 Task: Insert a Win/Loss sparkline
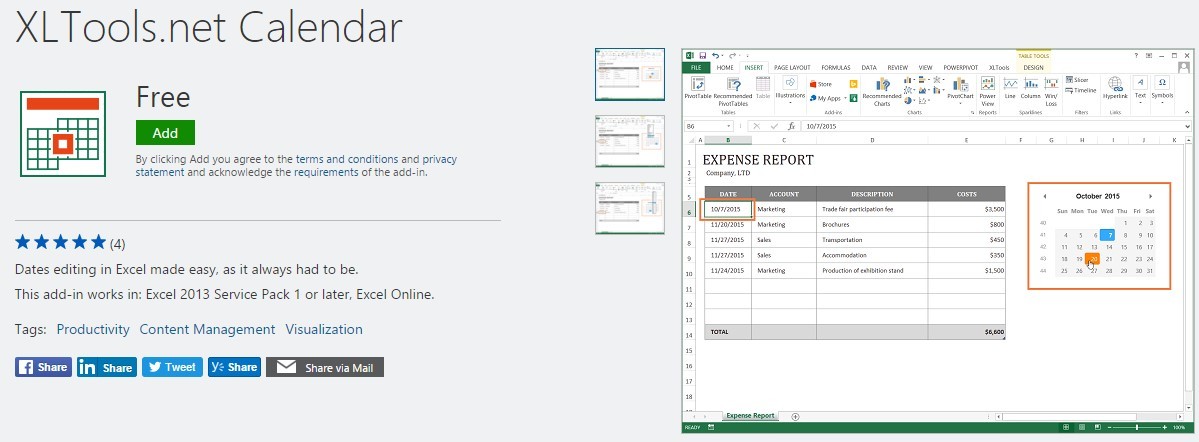coord(1051,91)
